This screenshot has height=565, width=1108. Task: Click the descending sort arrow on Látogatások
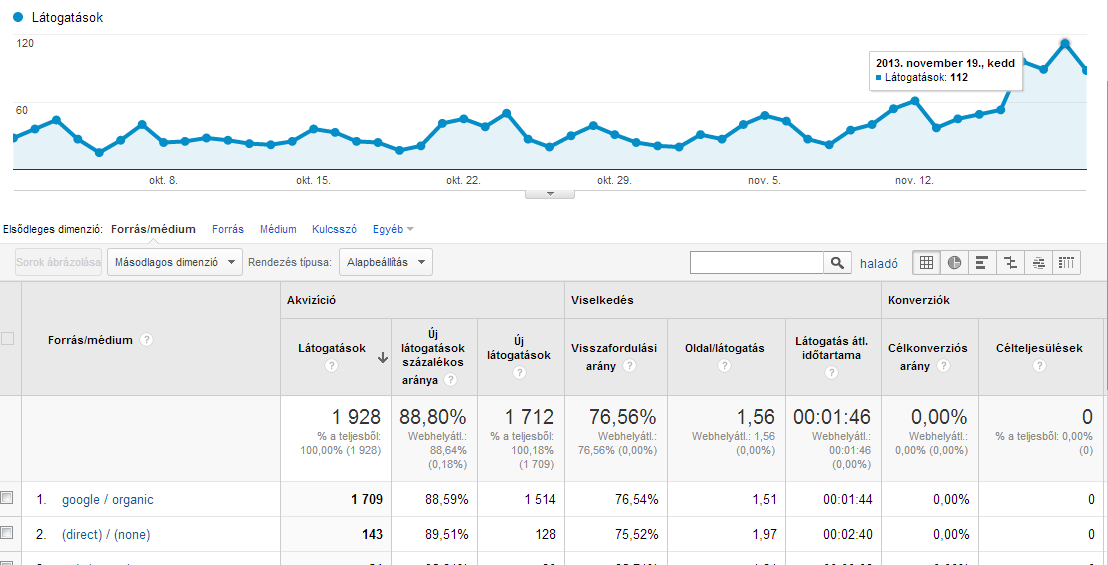click(383, 357)
